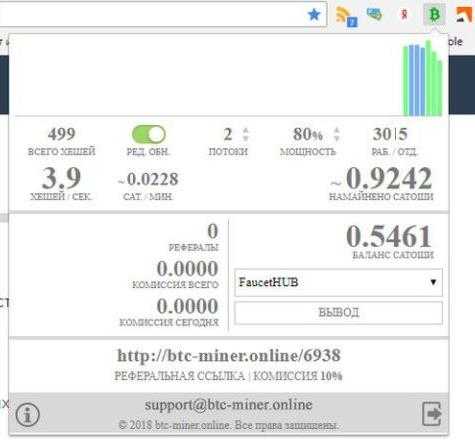The image size is (475, 440).
Task: Open the info circle icon
Action: pyautogui.click(x=28, y=414)
